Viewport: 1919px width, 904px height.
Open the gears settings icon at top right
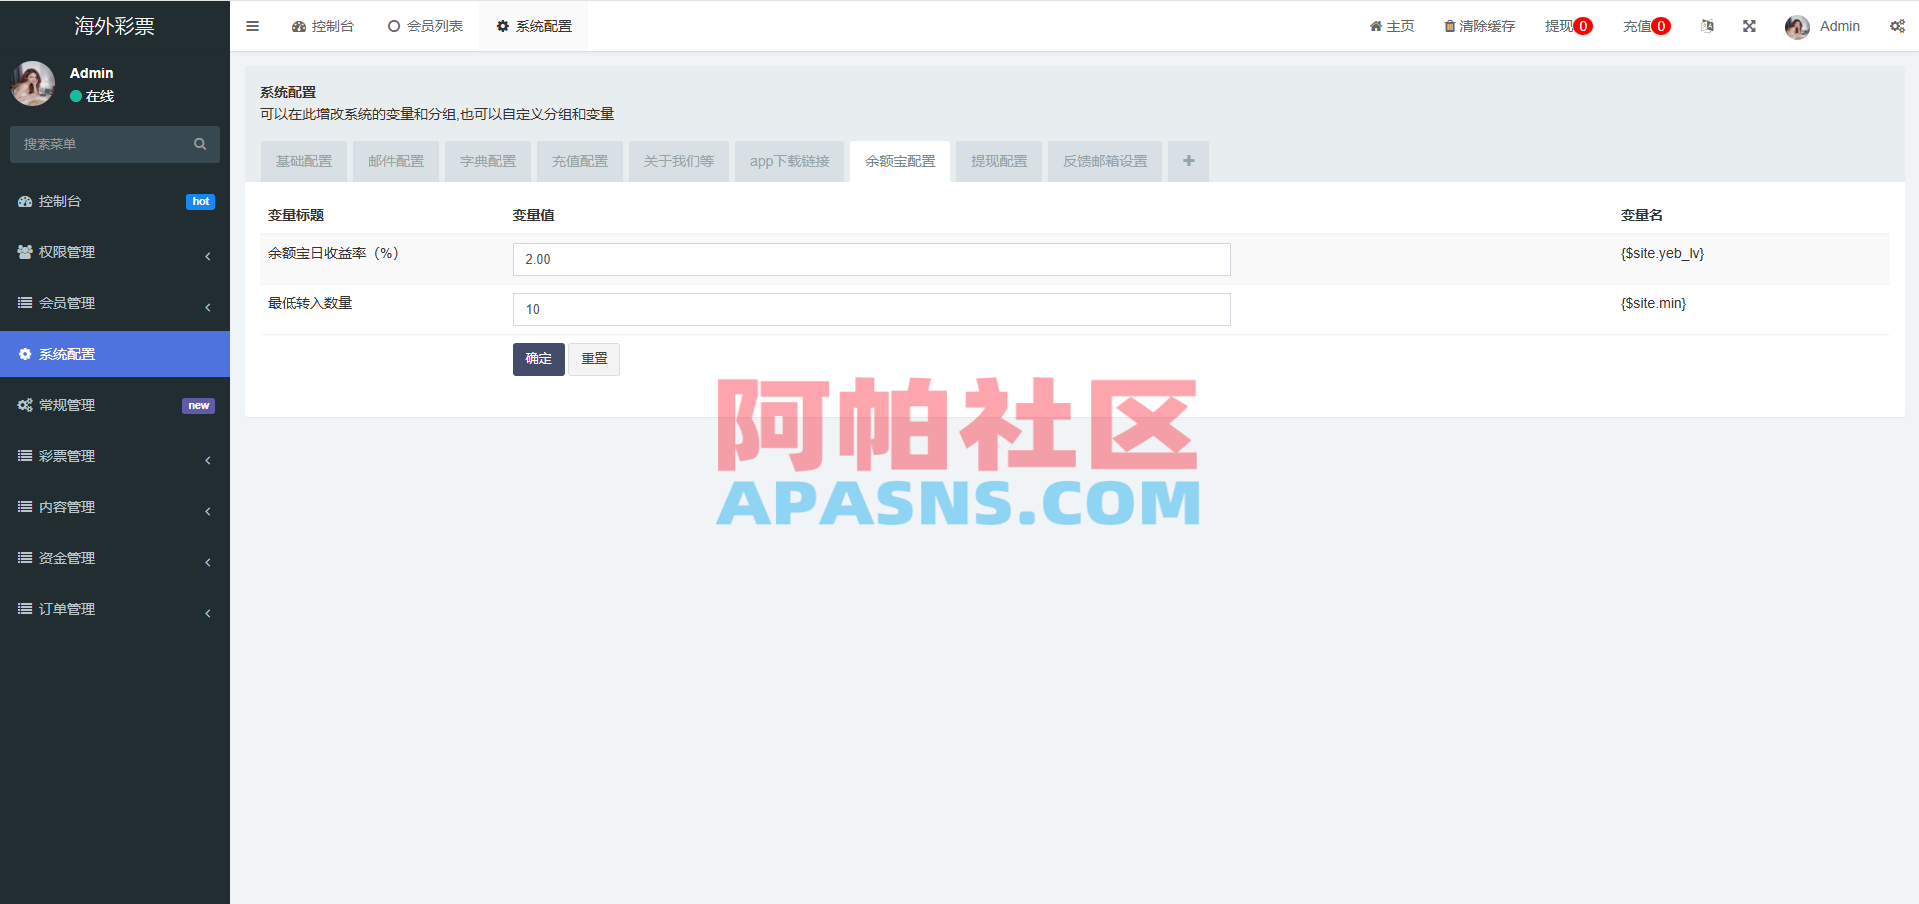(1897, 26)
